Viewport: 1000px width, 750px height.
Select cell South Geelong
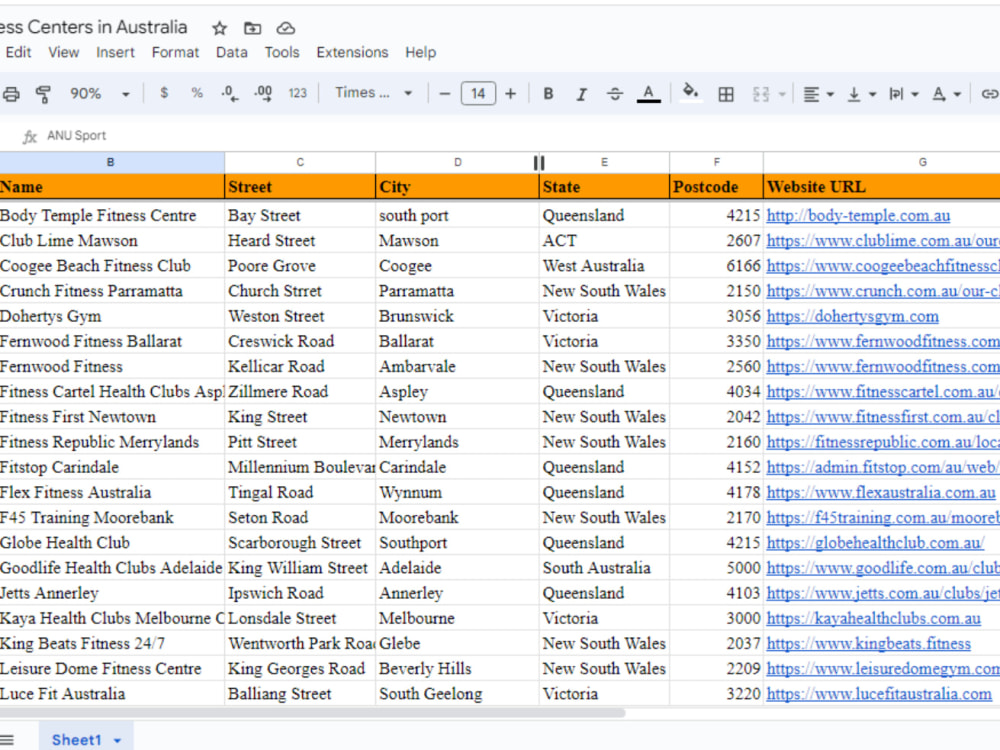click(x=457, y=694)
